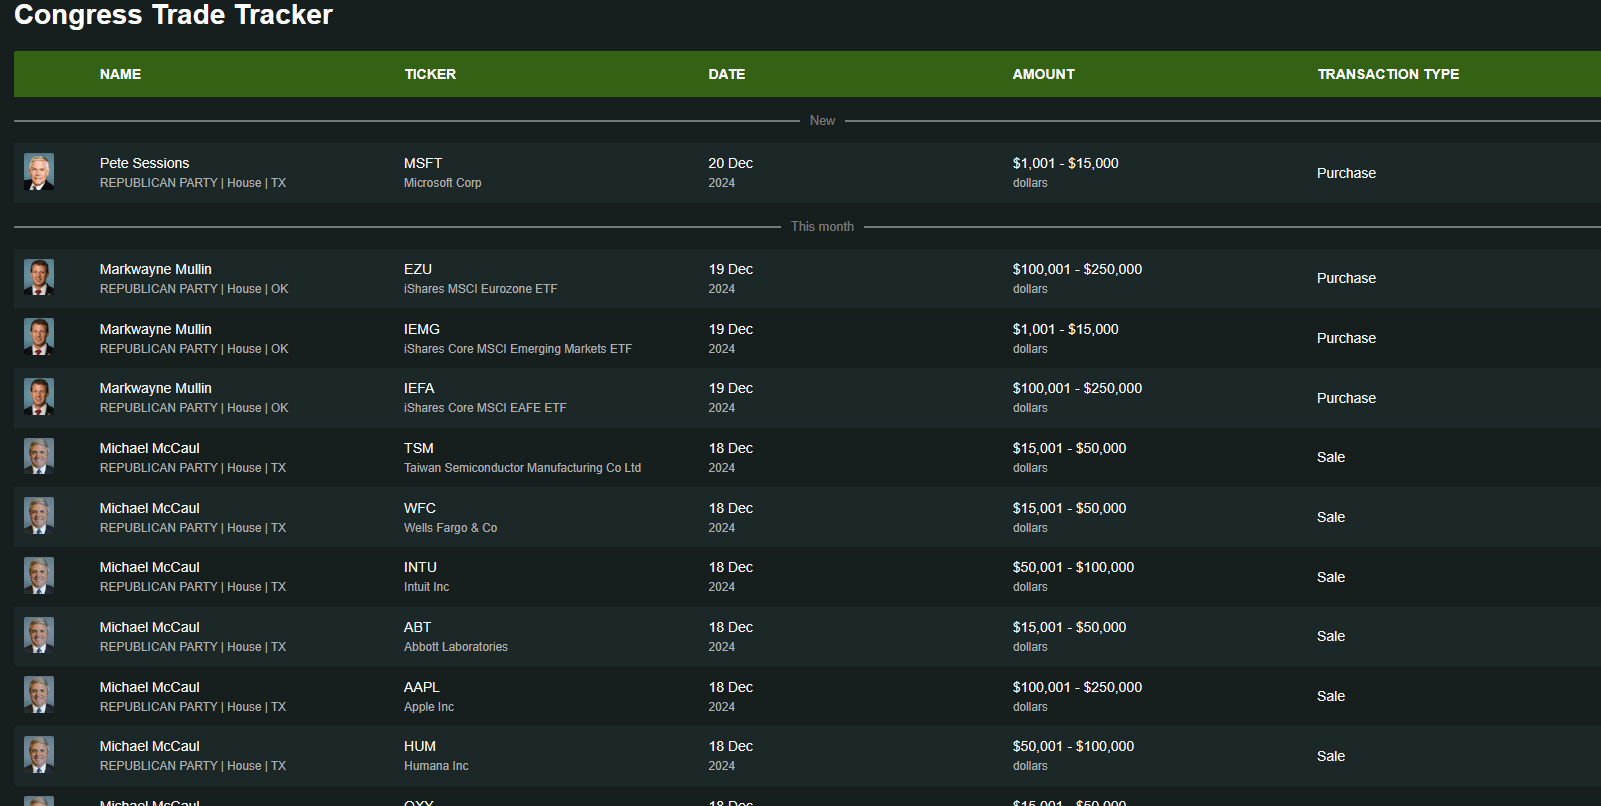1601x806 pixels.
Task: Click Michael McCaul name in HUM row
Action: (150, 746)
